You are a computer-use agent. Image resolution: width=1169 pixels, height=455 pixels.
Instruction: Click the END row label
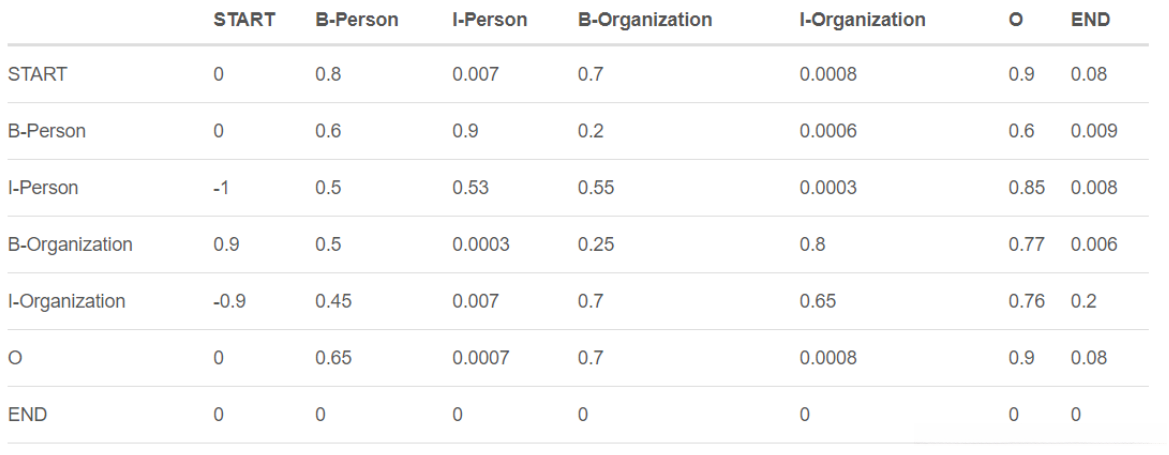[27, 414]
